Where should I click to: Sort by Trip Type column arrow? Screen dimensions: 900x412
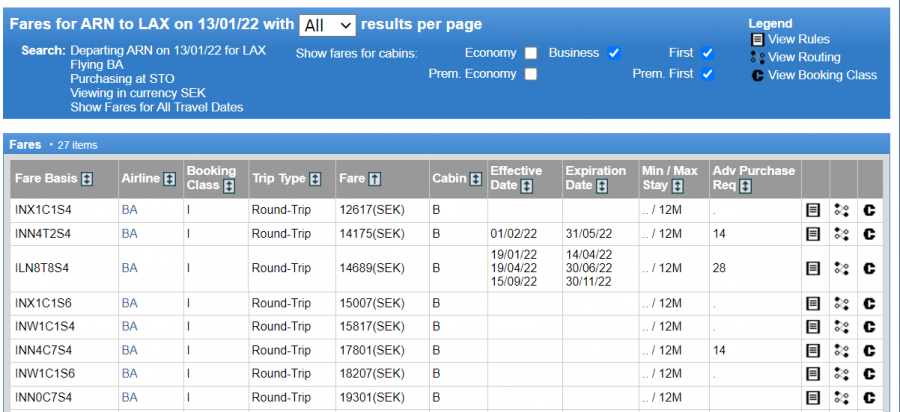click(316, 179)
